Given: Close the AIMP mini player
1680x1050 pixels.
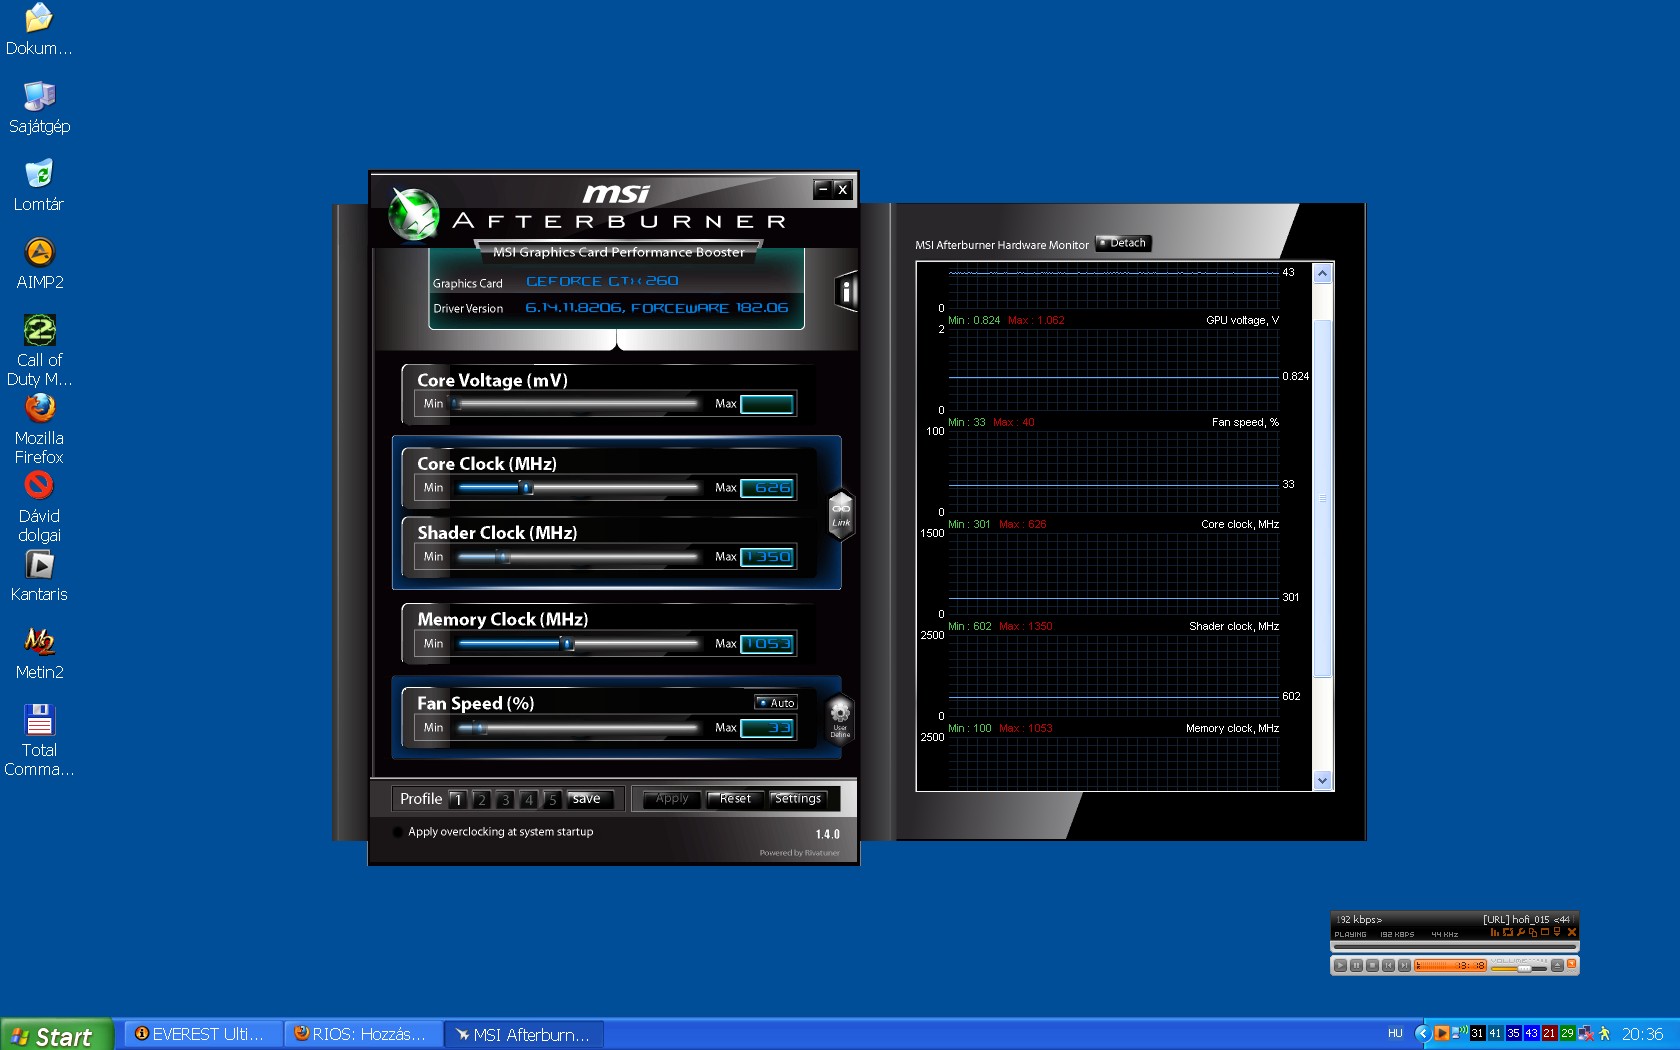Looking at the screenshot, I should click(x=1572, y=932).
